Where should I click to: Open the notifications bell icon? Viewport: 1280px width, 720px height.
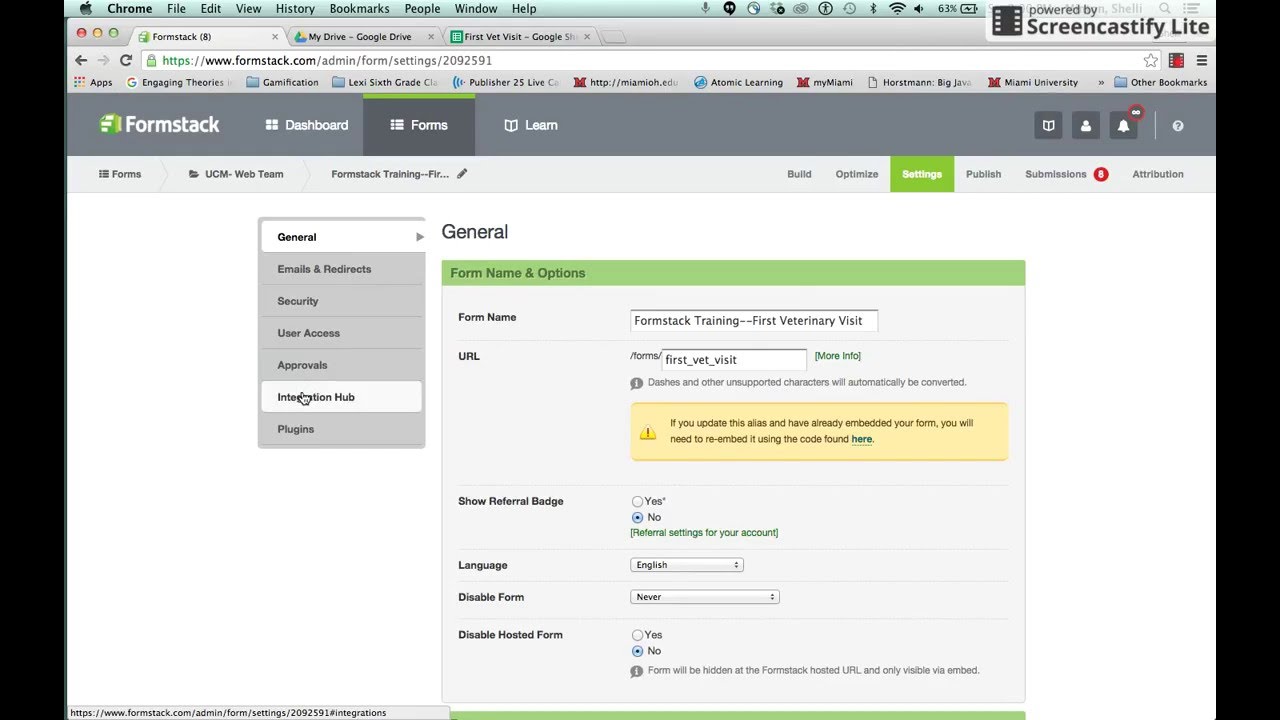click(x=1123, y=125)
